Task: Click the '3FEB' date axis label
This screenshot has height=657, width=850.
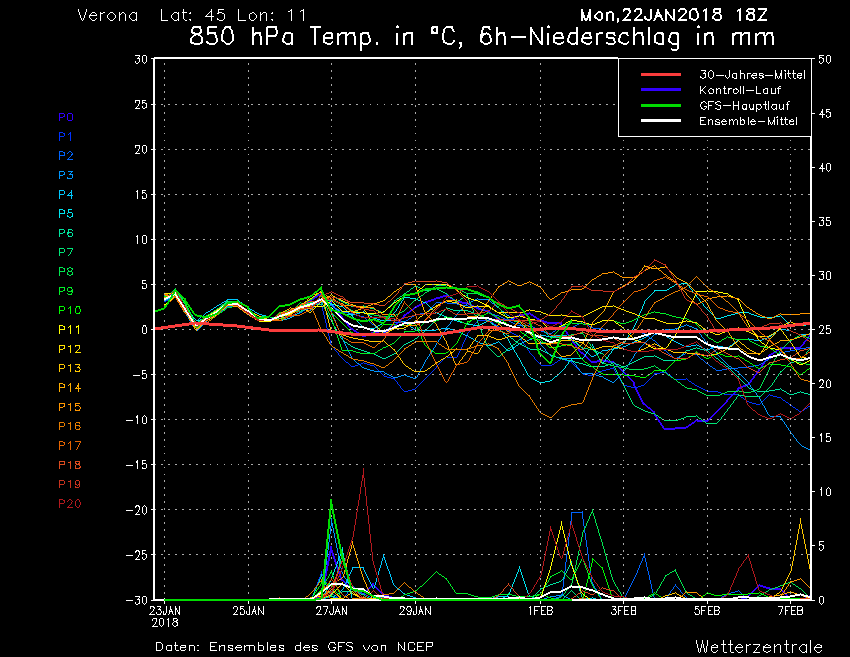Action: [x=623, y=611]
